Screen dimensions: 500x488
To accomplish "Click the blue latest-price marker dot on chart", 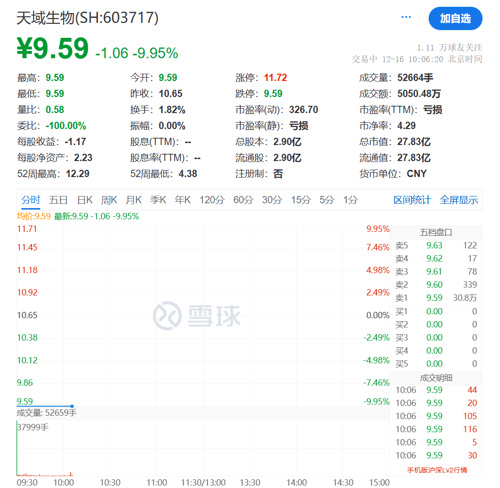I will click(72, 406).
